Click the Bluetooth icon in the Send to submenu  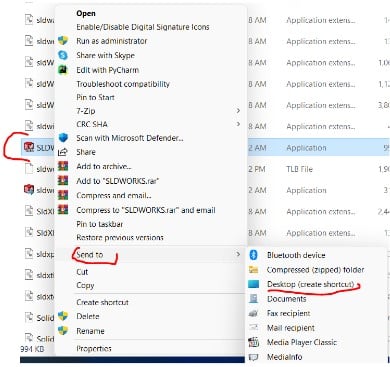pos(254,255)
